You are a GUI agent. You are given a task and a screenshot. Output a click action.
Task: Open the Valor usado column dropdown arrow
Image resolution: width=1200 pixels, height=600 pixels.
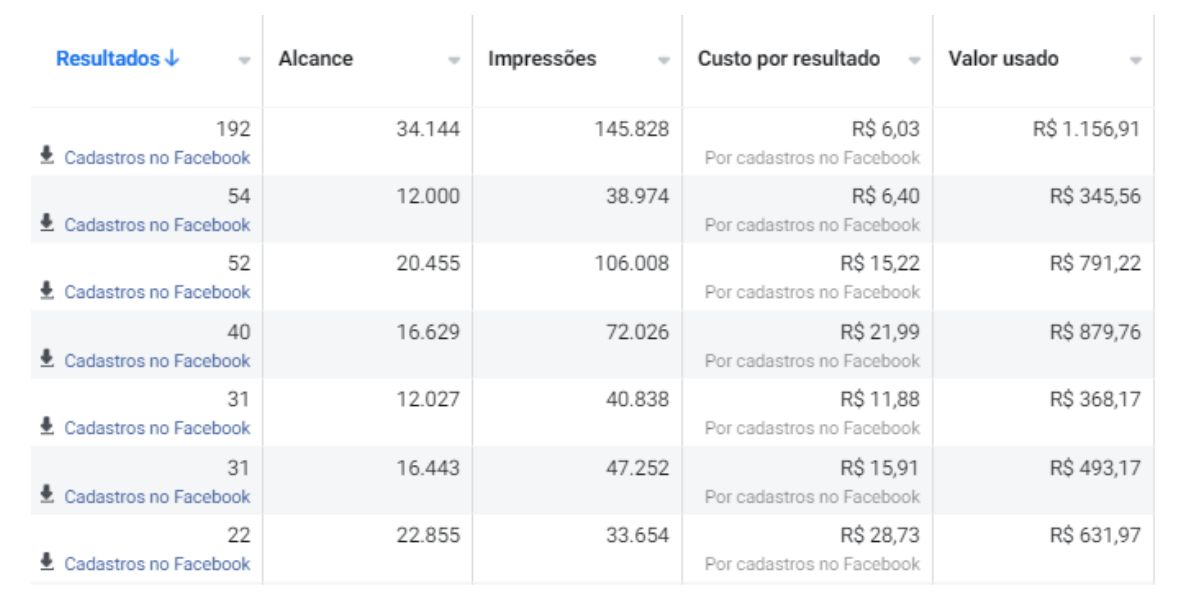[1135, 61]
